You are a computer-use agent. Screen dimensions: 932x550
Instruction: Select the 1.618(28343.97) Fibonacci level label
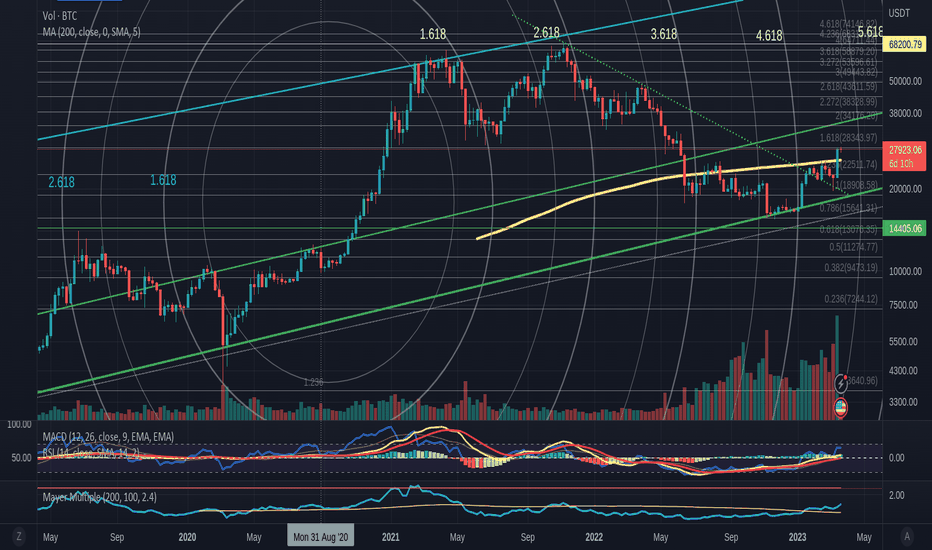[848, 137]
